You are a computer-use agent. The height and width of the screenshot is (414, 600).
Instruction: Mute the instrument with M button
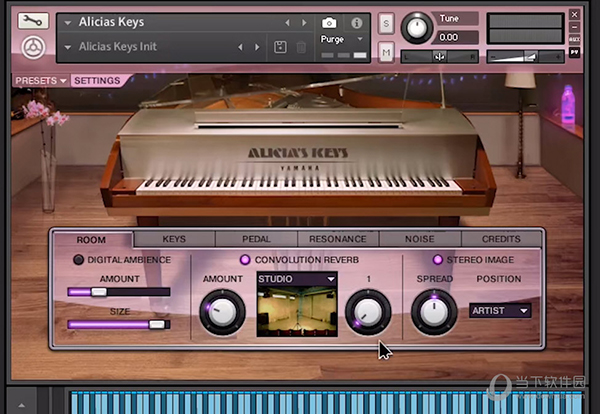[386, 52]
